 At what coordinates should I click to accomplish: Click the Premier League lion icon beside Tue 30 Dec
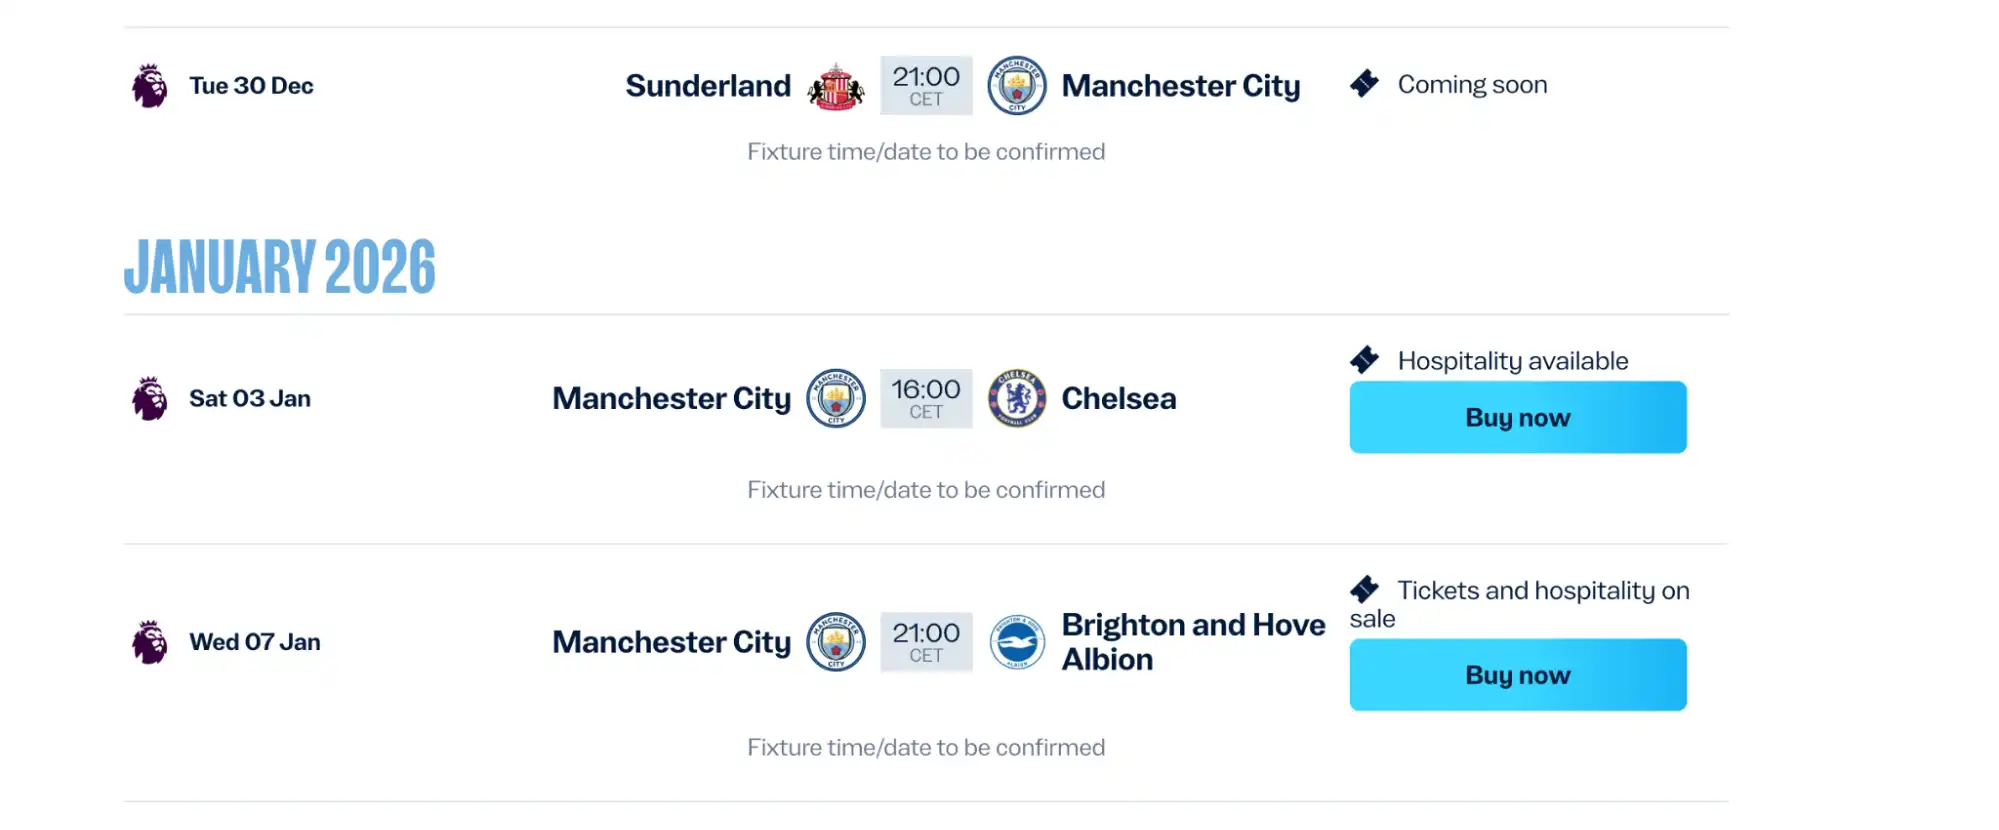point(150,85)
